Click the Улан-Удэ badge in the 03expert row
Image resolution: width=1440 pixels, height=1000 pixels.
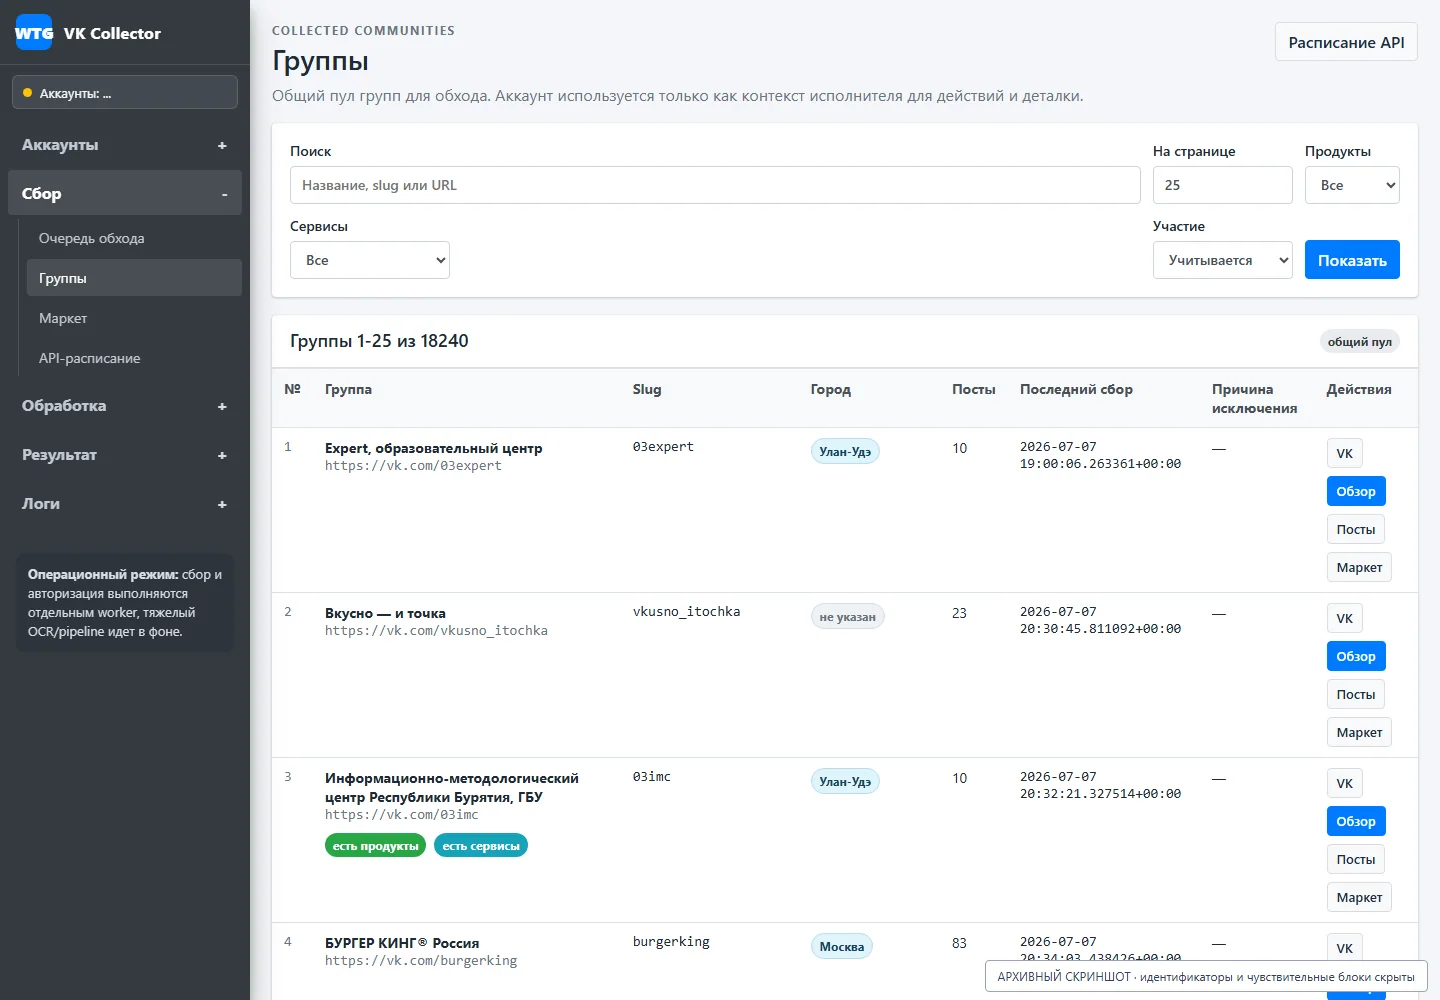pos(845,452)
